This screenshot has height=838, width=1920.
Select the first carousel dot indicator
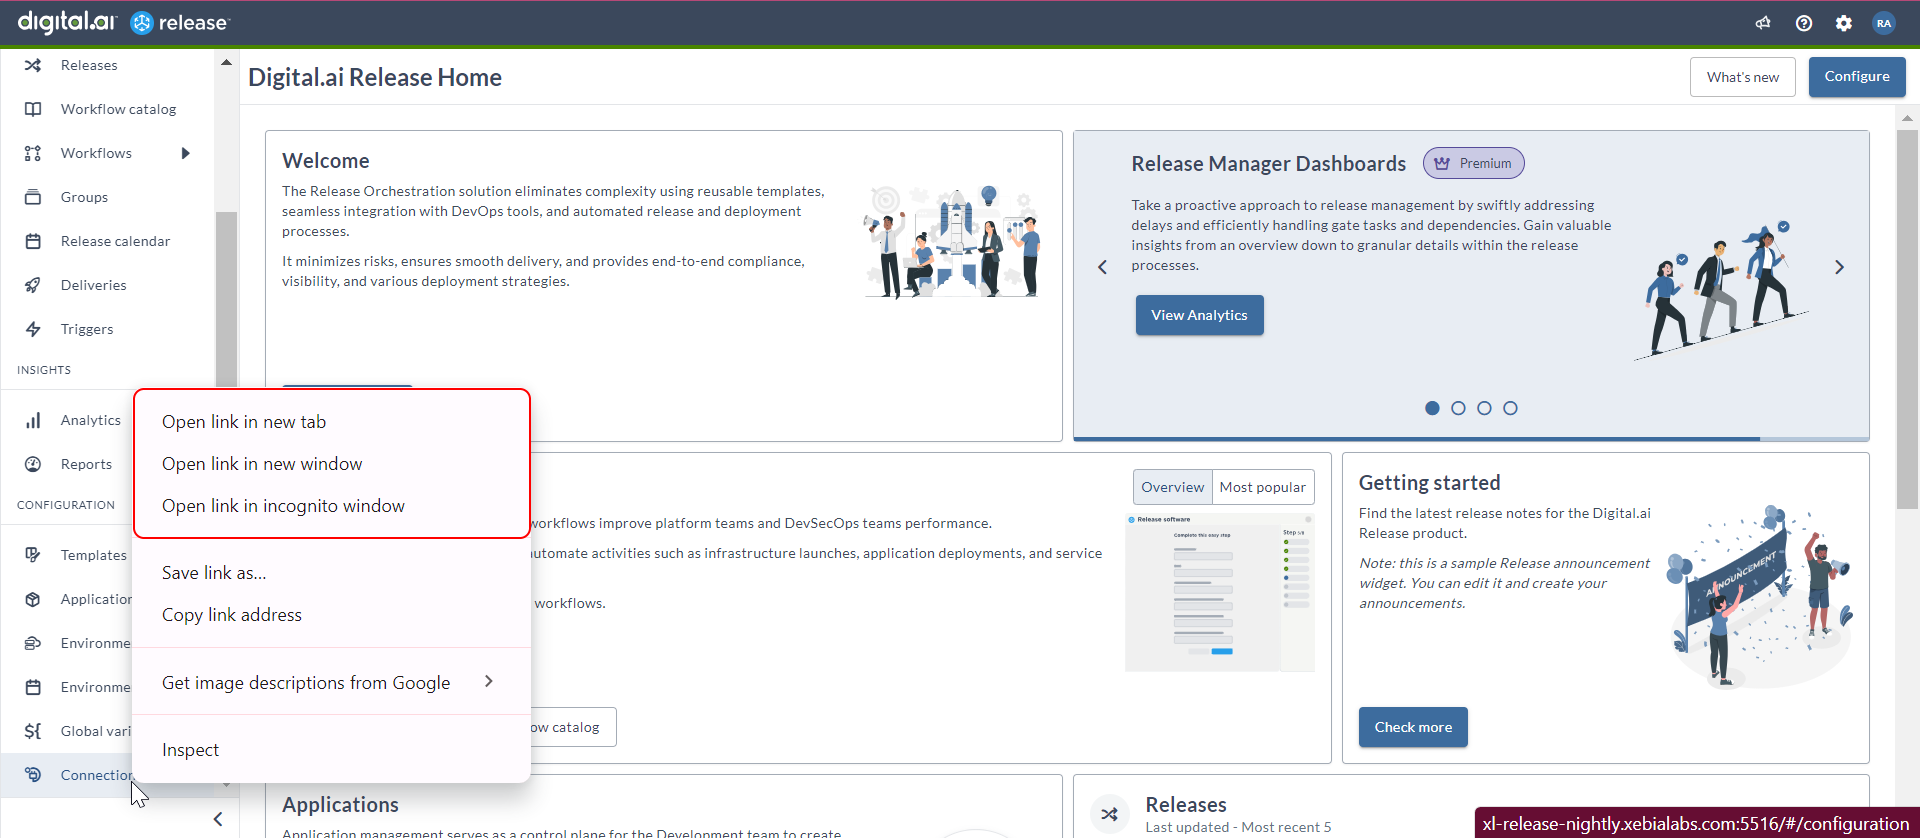click(x=1432, y=408)
